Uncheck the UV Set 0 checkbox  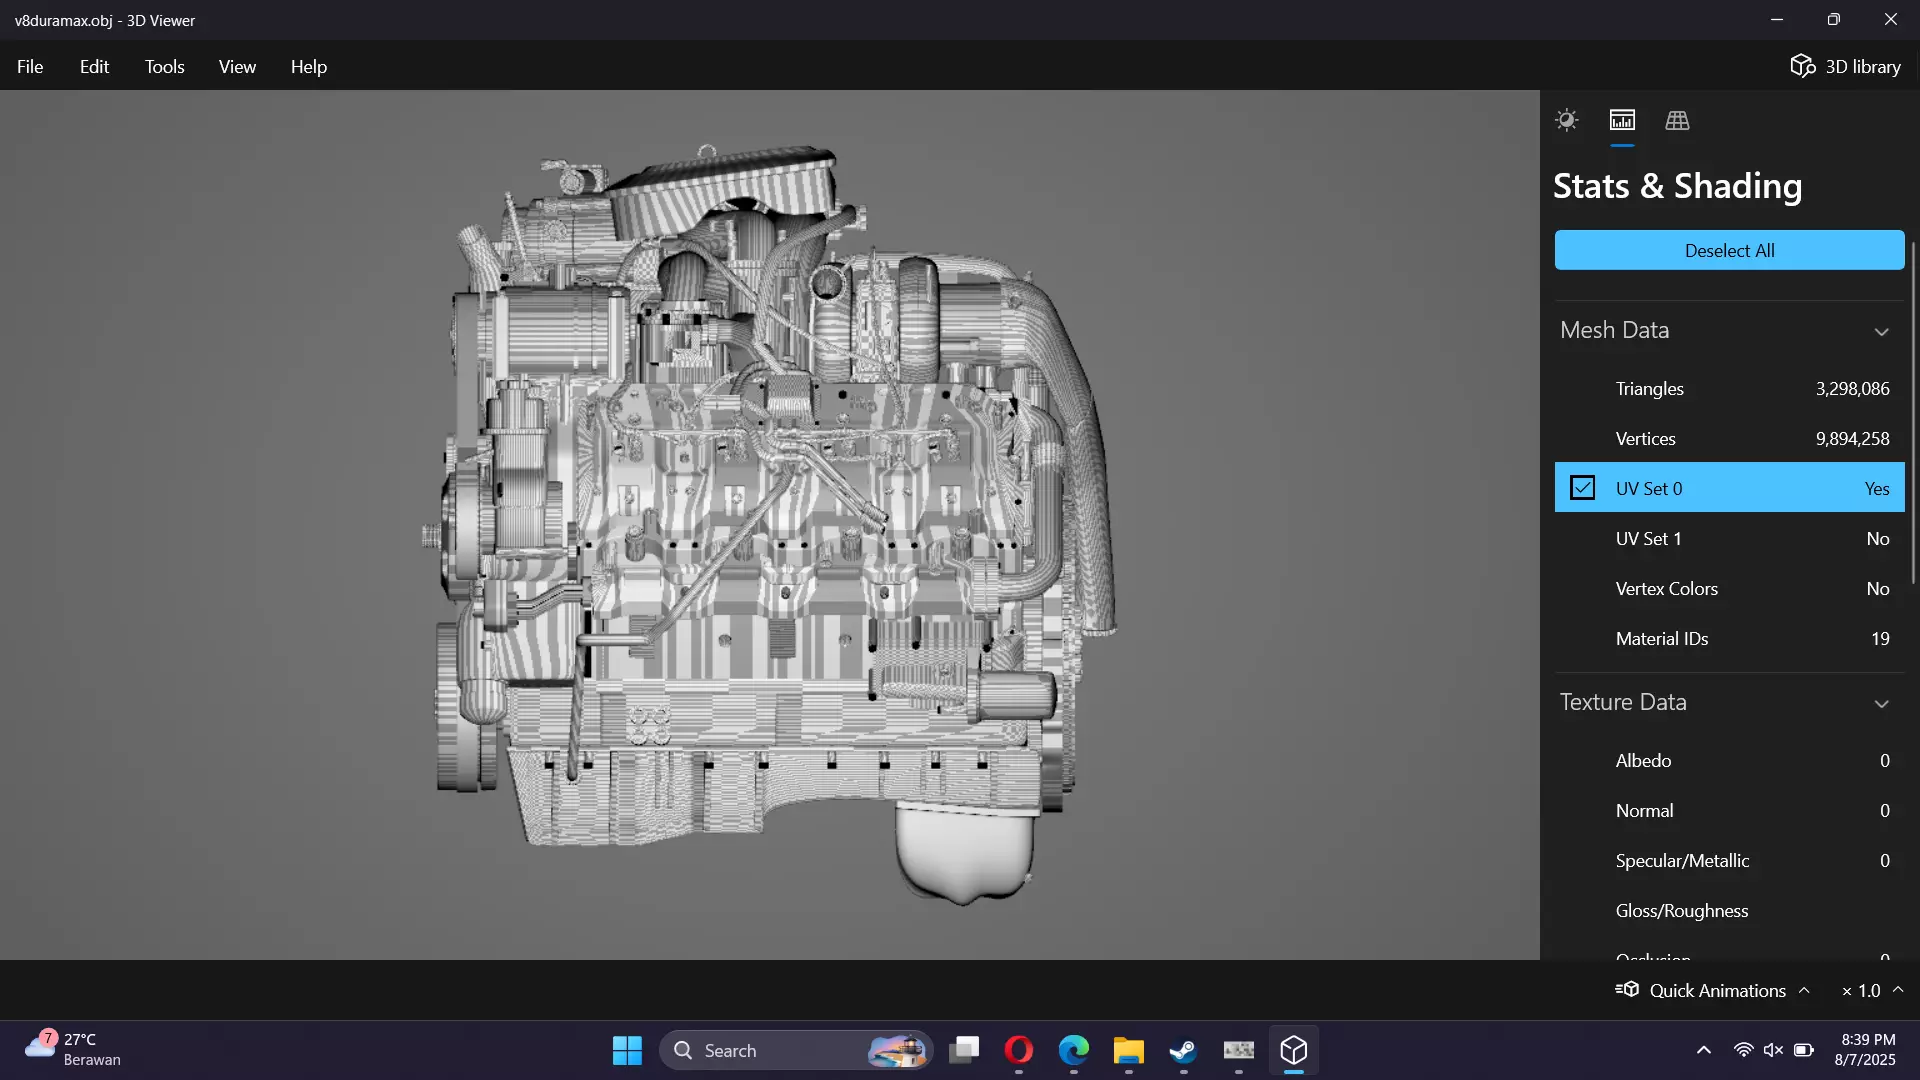[x=1582, y=488]
